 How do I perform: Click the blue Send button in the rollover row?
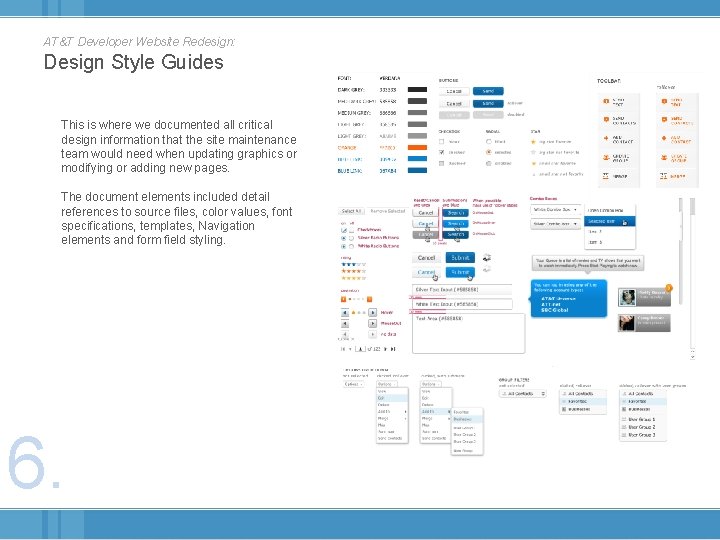pos(488,104)
